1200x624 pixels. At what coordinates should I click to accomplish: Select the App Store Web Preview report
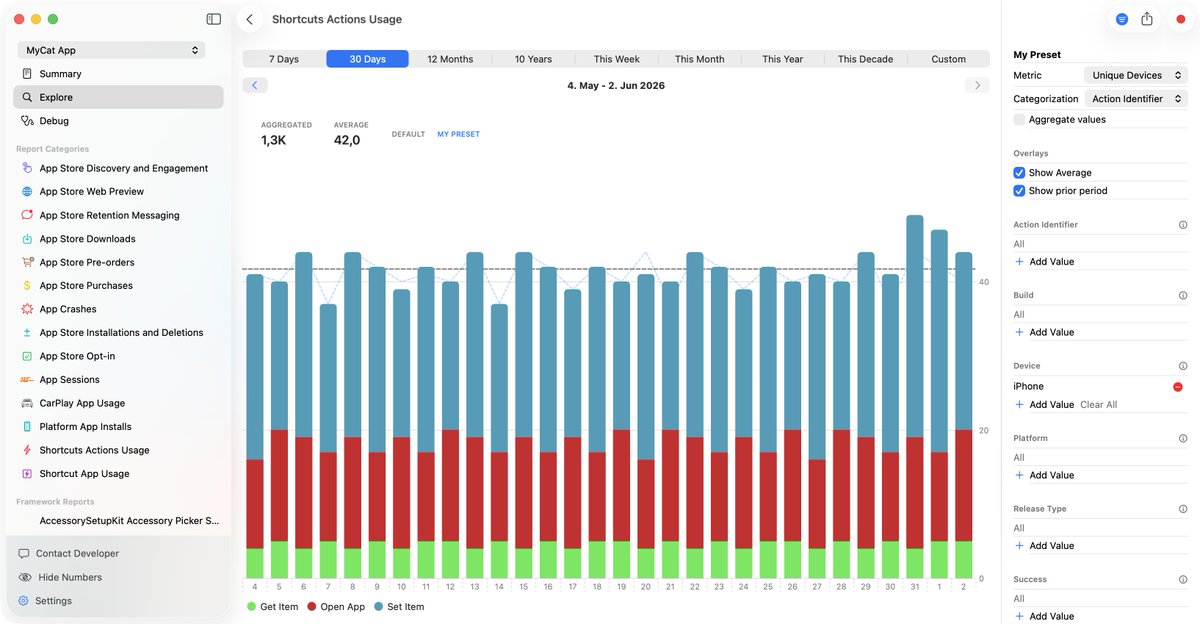click(x=118, y=191)
